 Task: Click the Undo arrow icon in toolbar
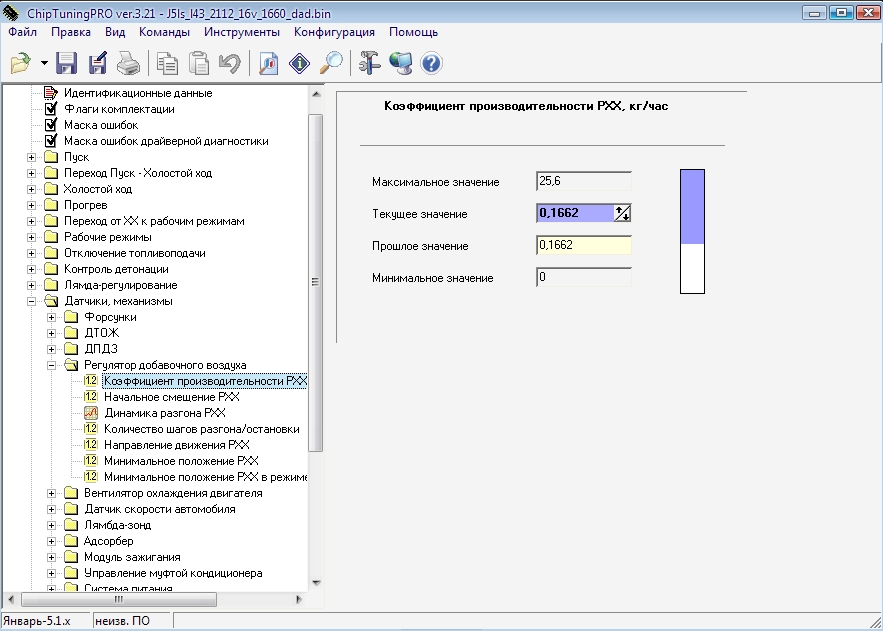[x=229, y=64]
